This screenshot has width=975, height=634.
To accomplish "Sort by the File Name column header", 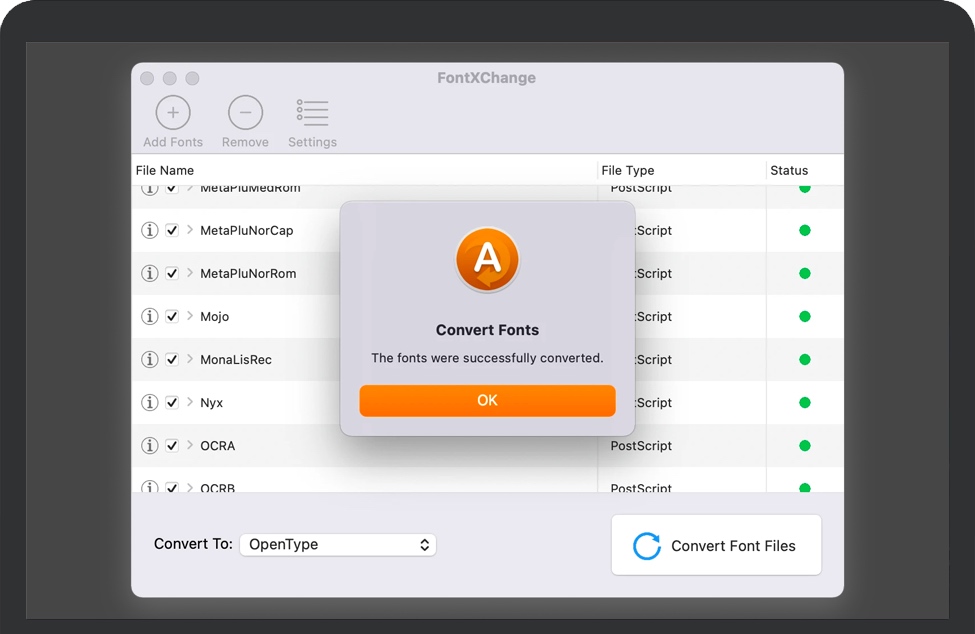I will pos(165,170).
